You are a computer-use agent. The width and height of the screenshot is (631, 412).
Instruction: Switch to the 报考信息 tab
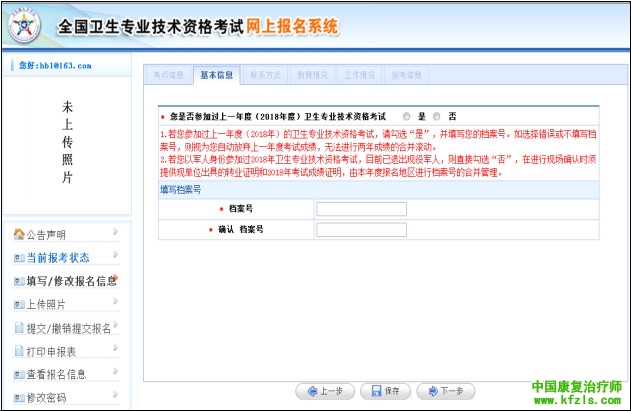click(406, 75)
